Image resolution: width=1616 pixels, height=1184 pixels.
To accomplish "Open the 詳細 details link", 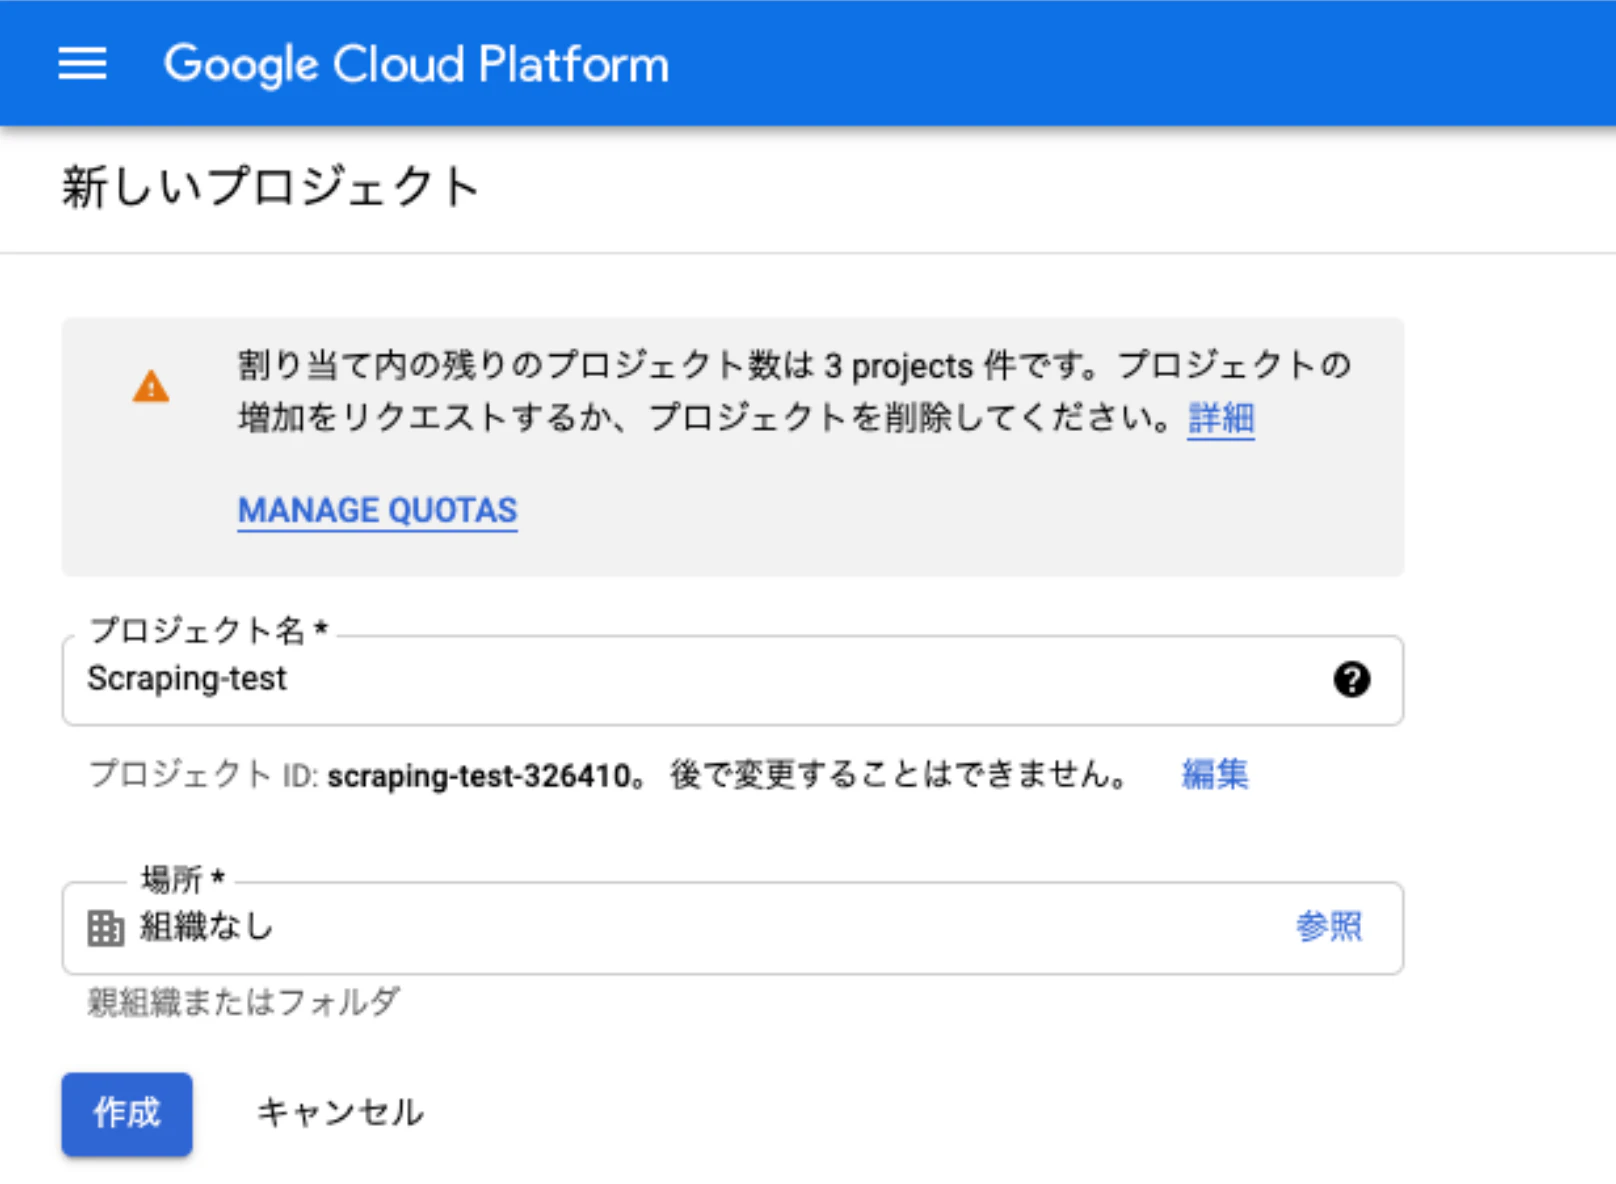I will pos(1221,418).
